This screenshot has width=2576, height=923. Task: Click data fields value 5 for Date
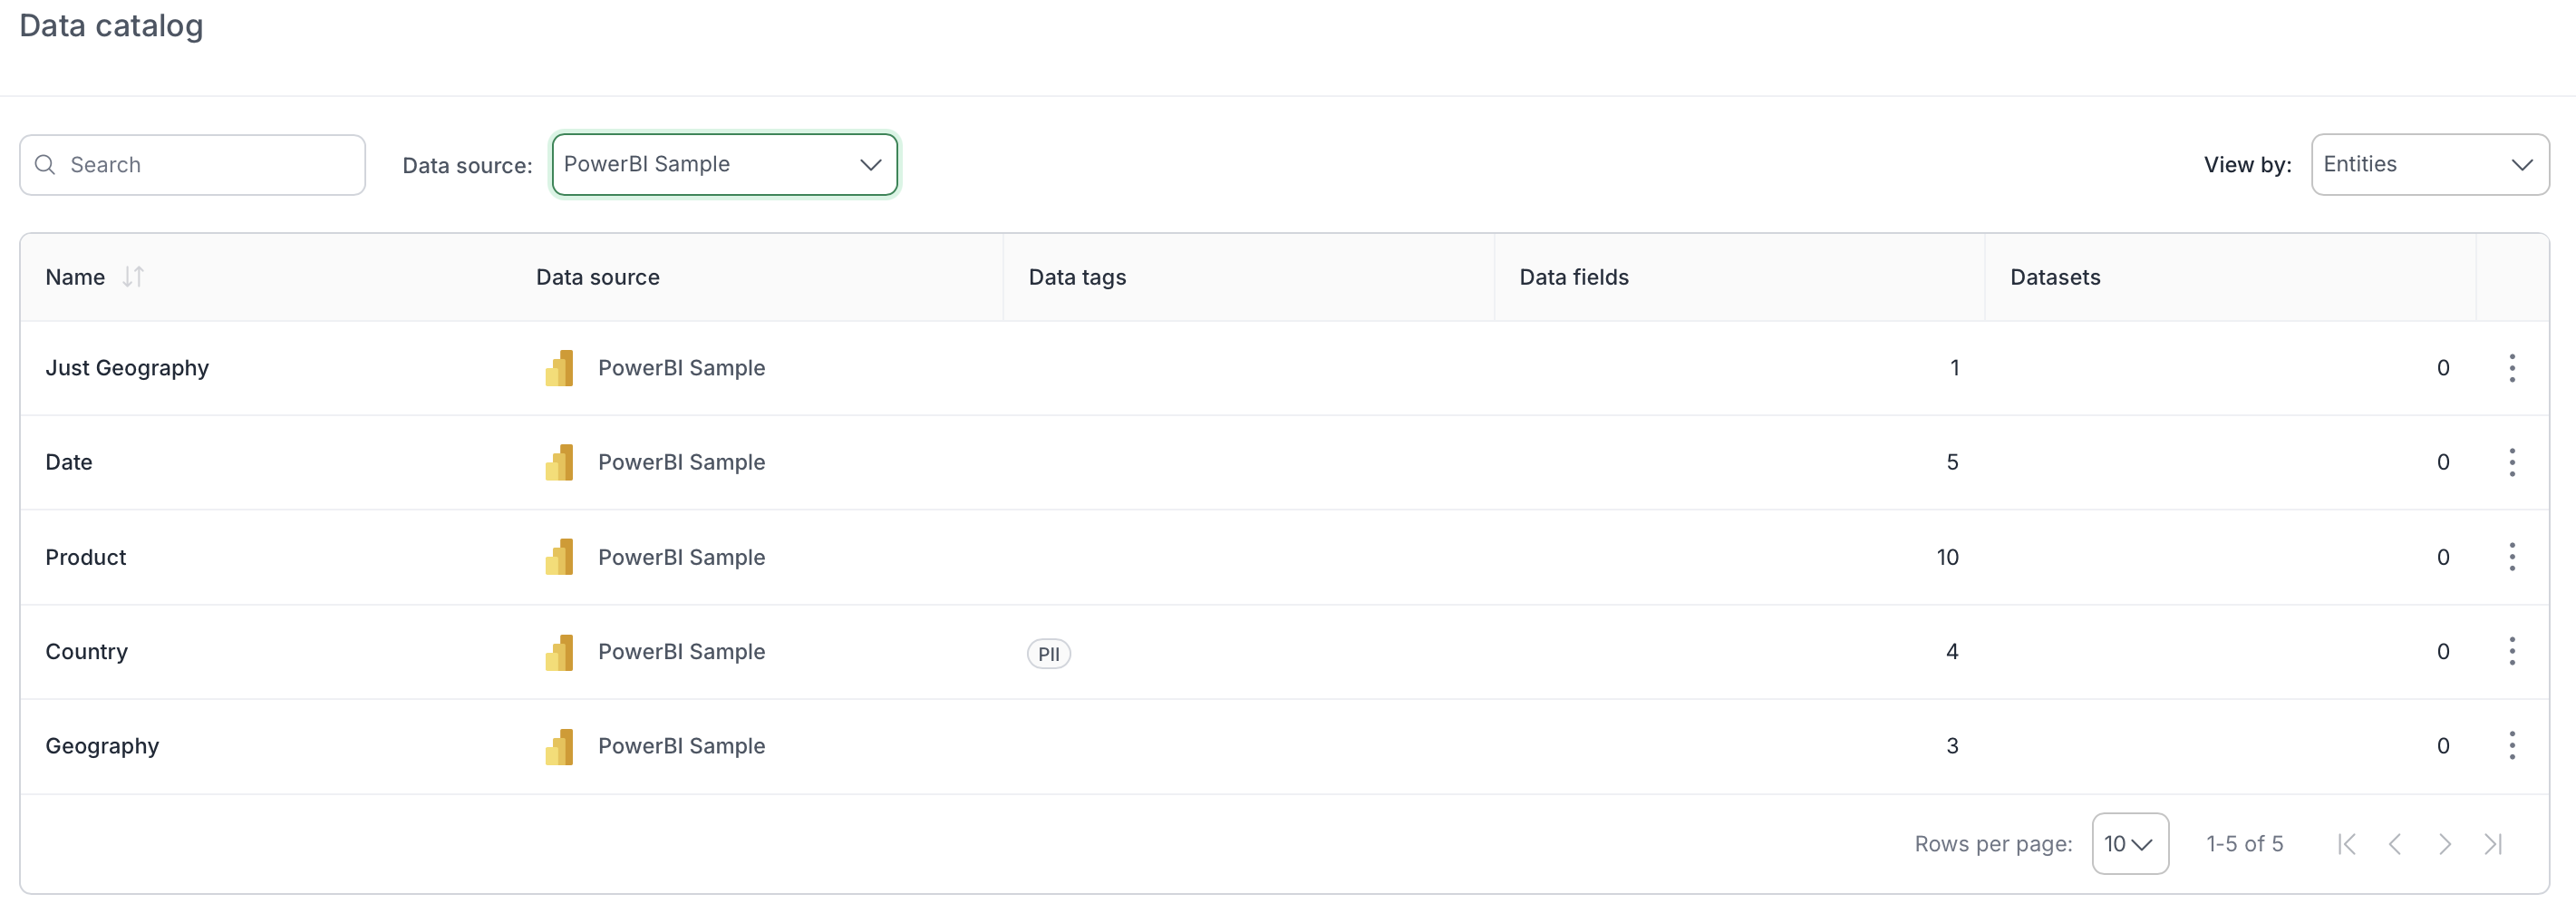point(1952,462)
